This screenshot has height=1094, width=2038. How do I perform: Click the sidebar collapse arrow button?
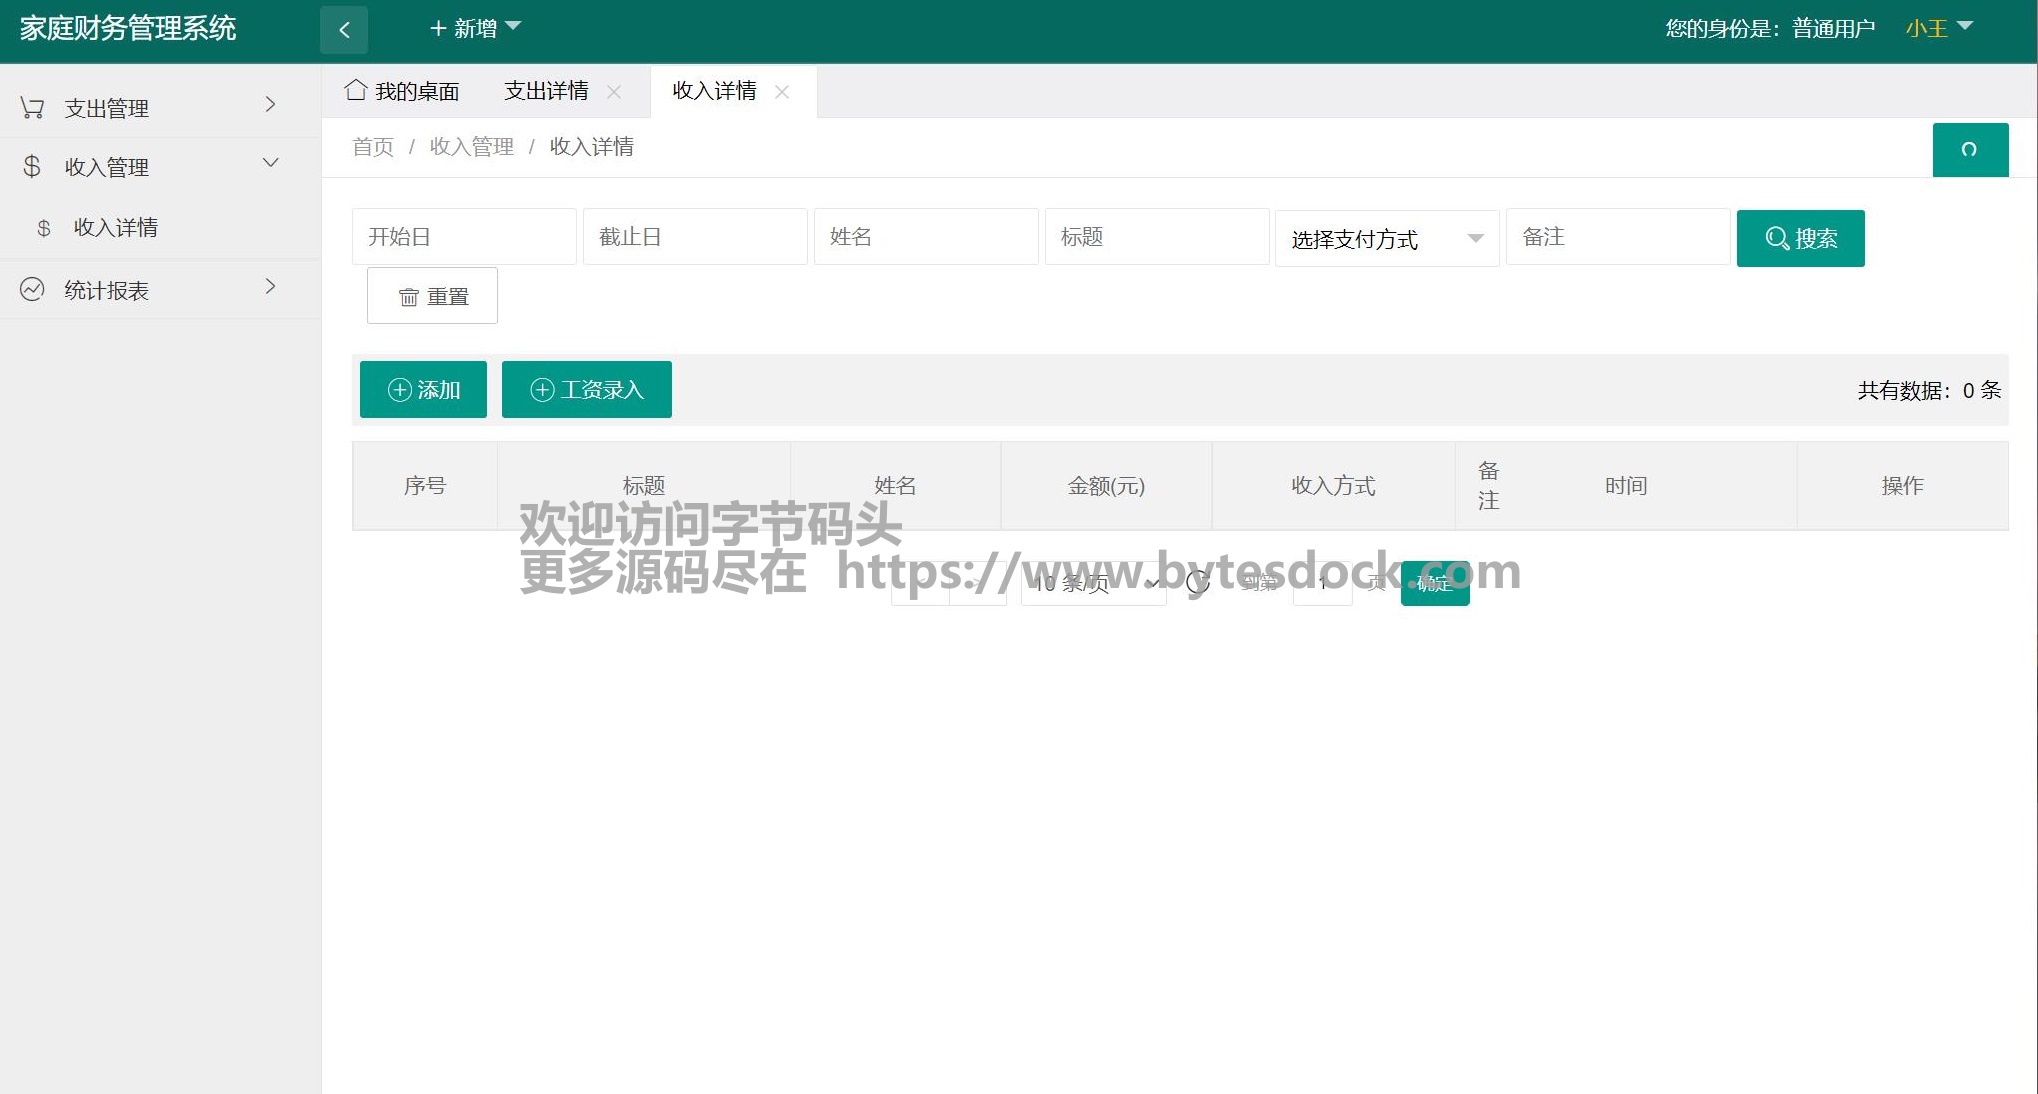pos(343,29)
